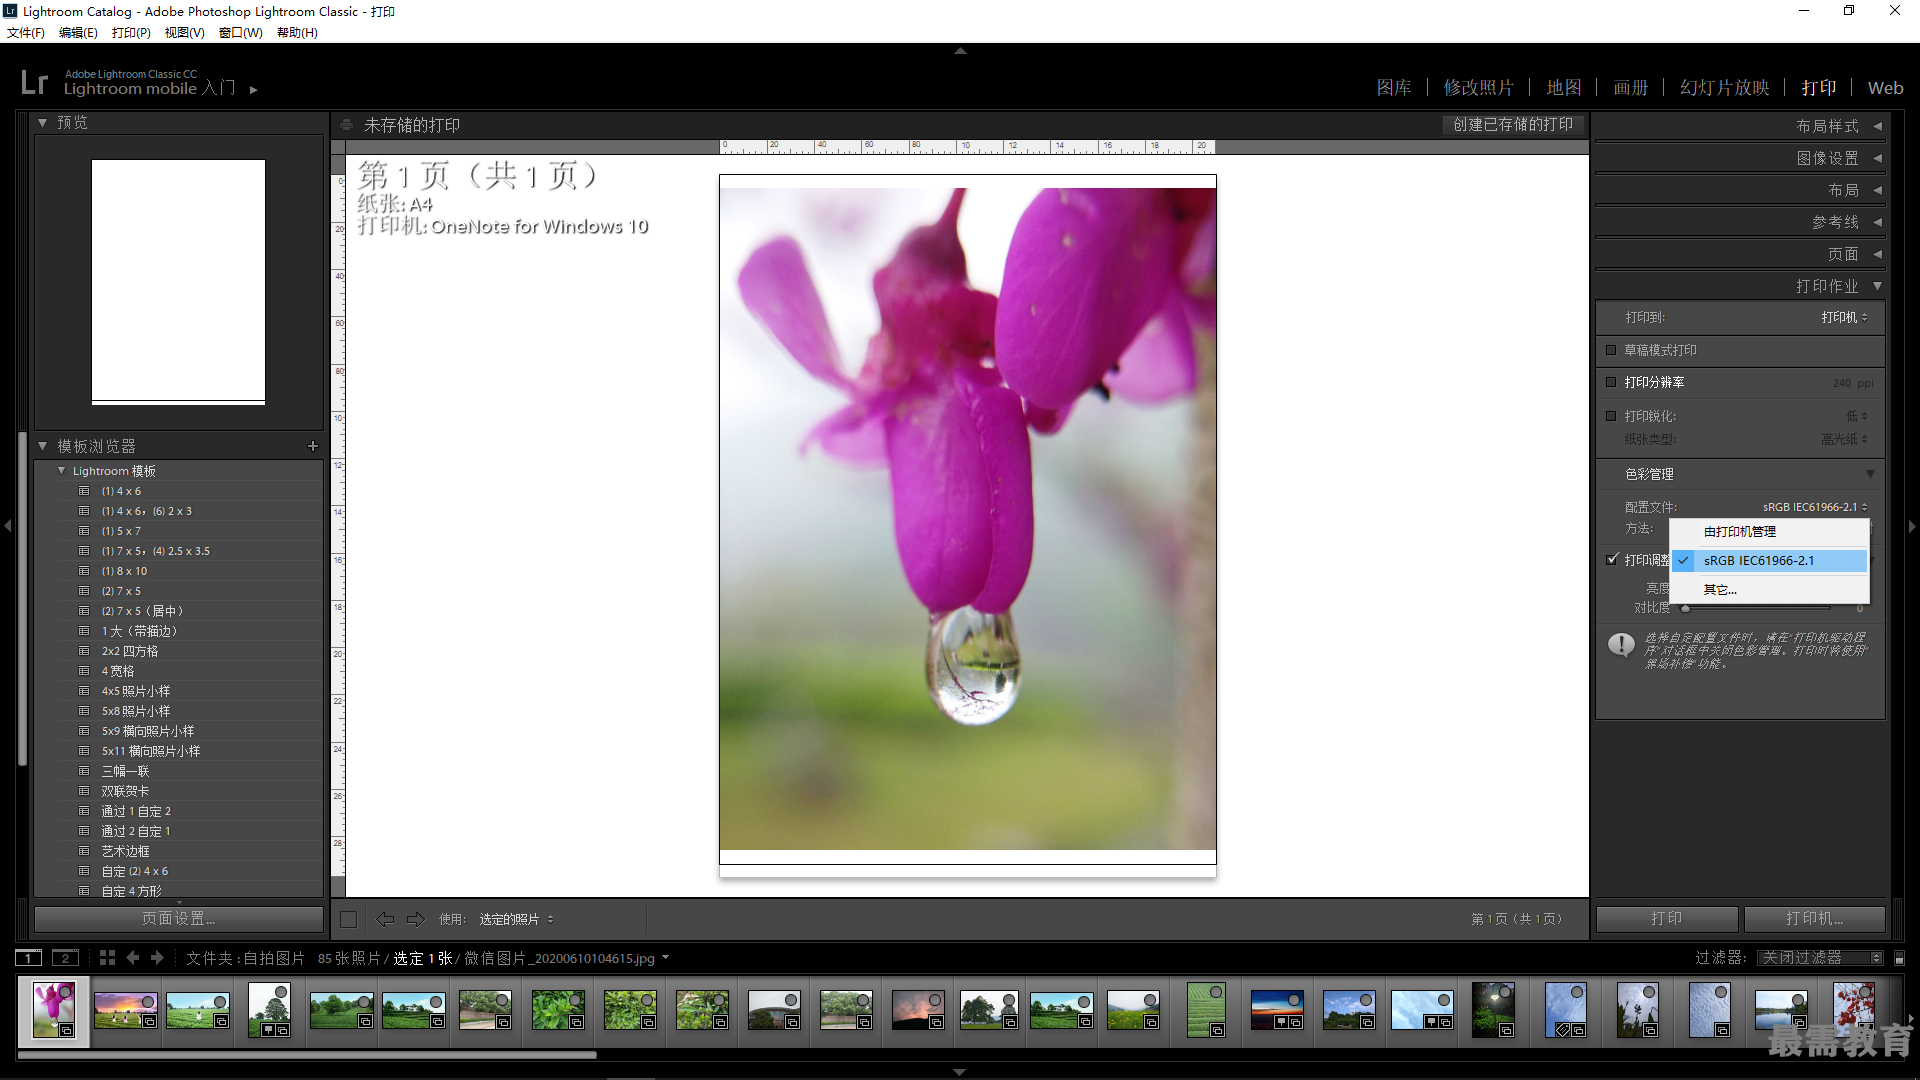Screen dimensions: 1920x1080
Task: Enable 草稿模式打印 checkbox
Action: coord(1611,350)
